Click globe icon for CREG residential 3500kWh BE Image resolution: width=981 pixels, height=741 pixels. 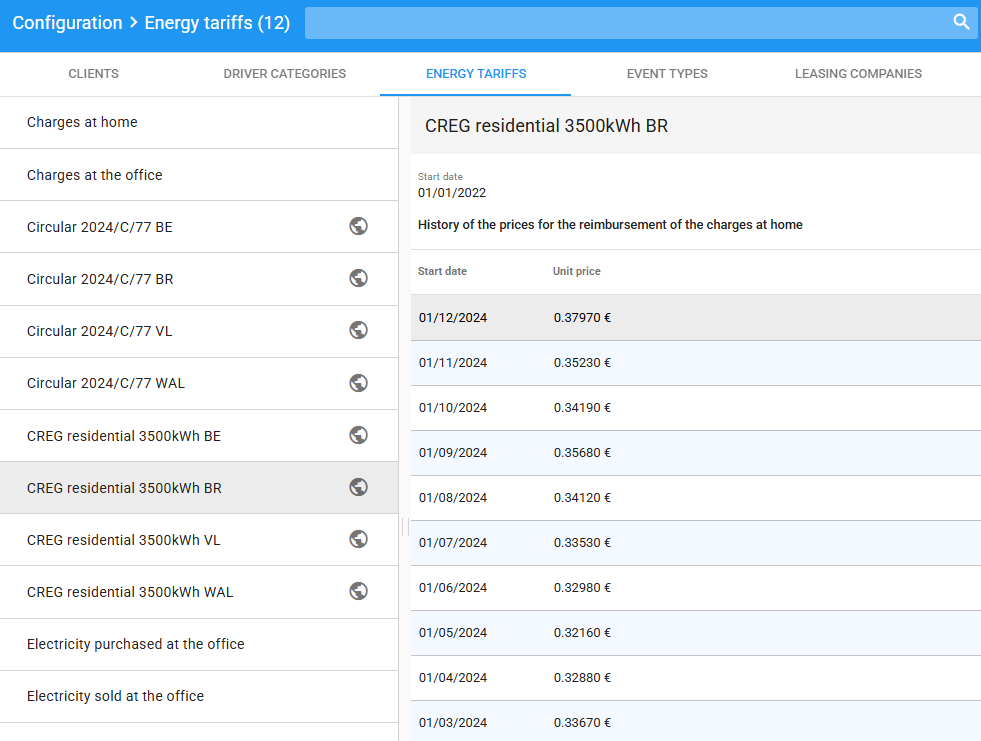[358, 435]
